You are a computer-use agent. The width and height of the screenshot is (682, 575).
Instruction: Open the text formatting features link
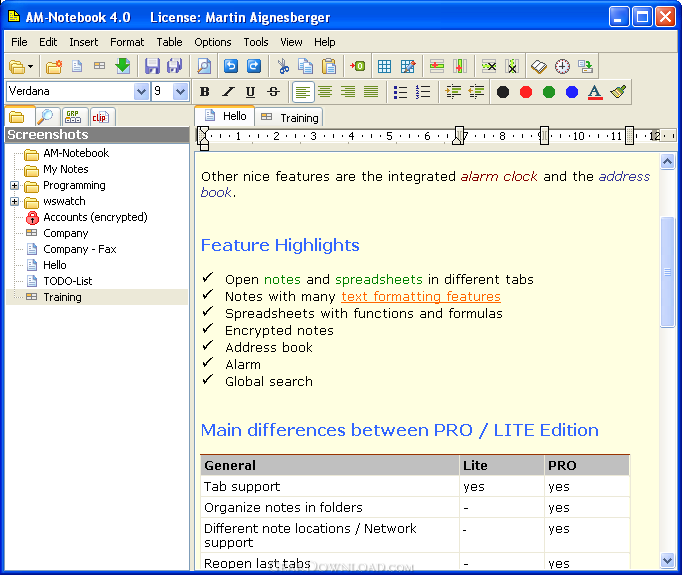421,297
